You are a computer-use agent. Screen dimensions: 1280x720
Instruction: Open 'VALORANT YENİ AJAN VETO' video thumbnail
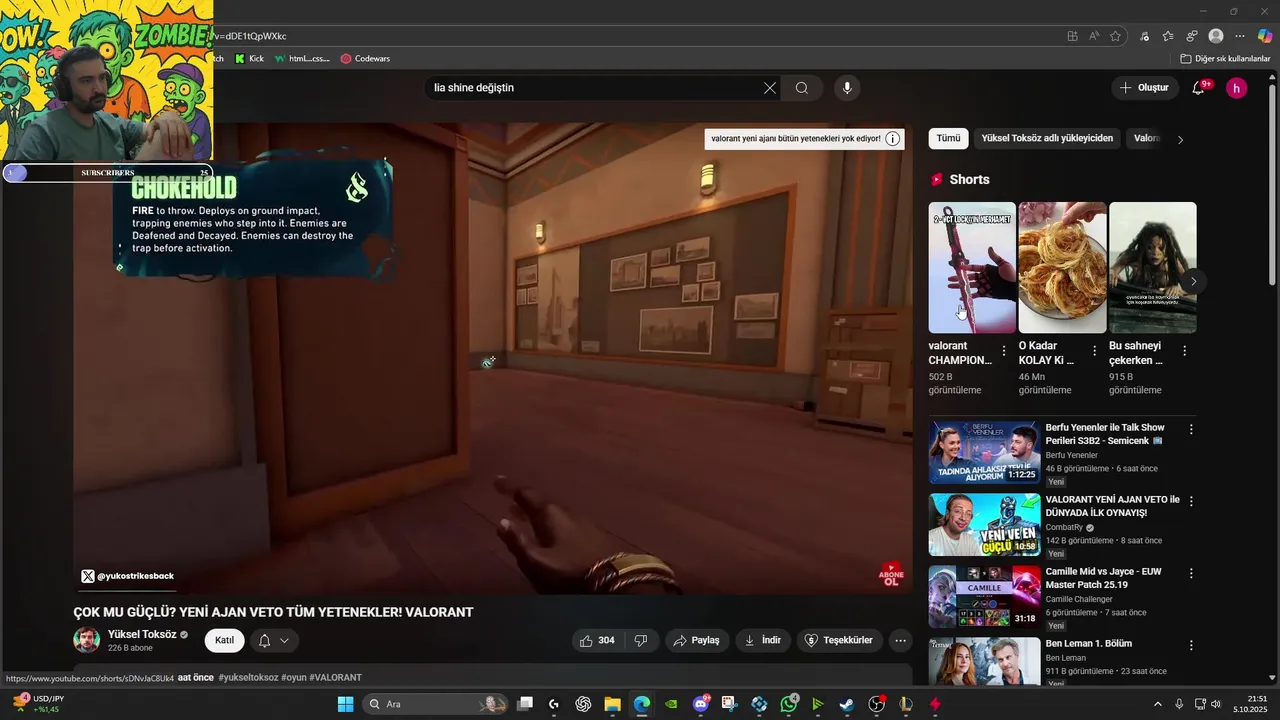[985, 524]
